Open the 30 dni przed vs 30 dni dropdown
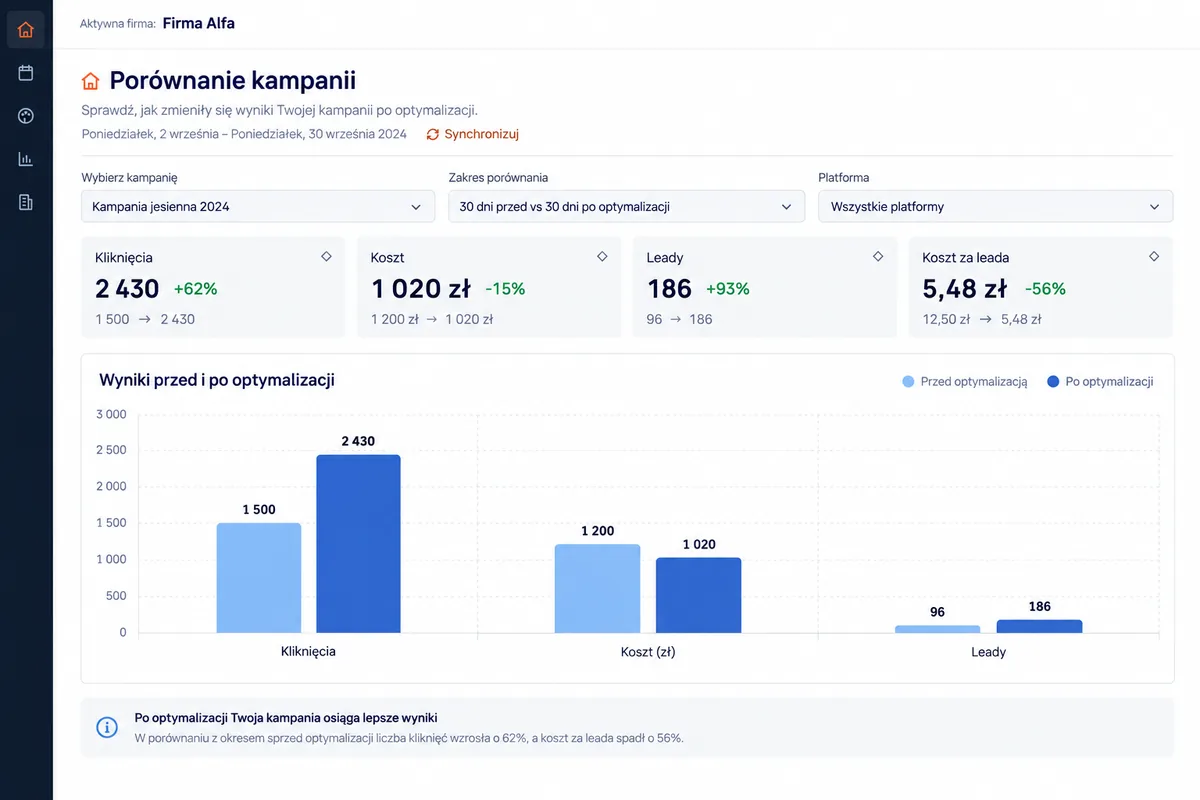The height and width of the screenshot is (800, 1200). 626,207
